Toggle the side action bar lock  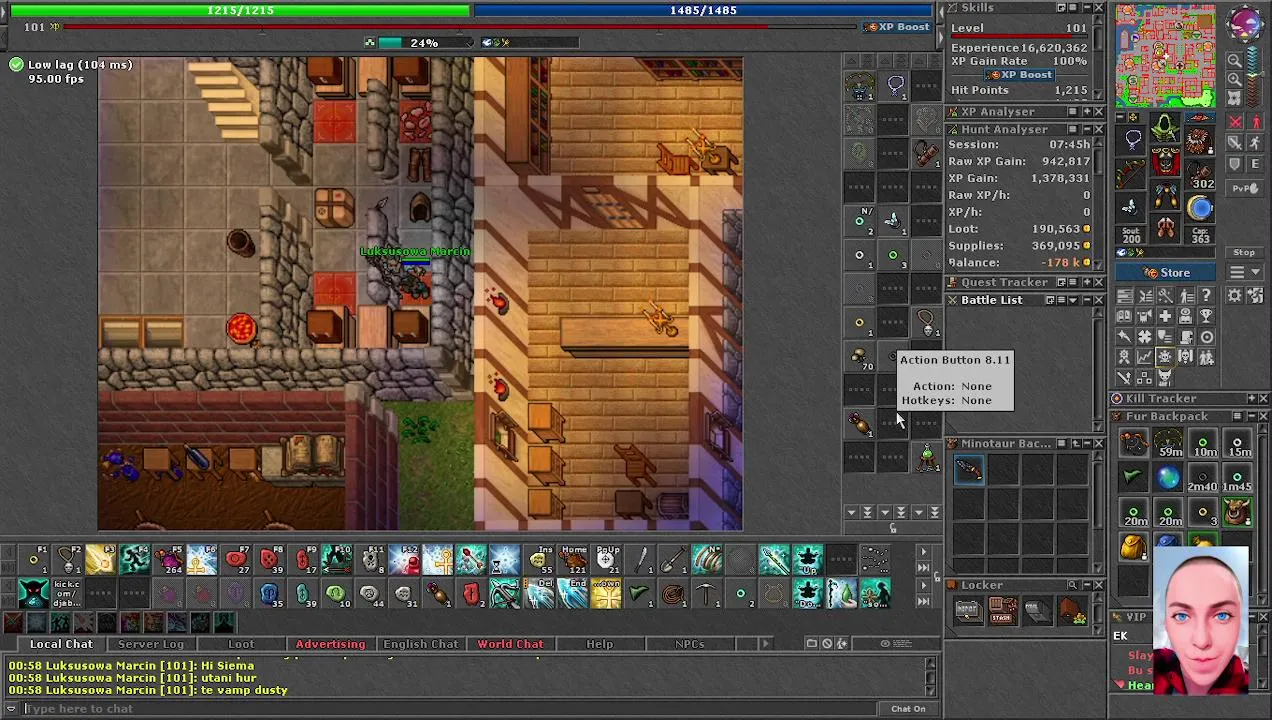[893, 527]
